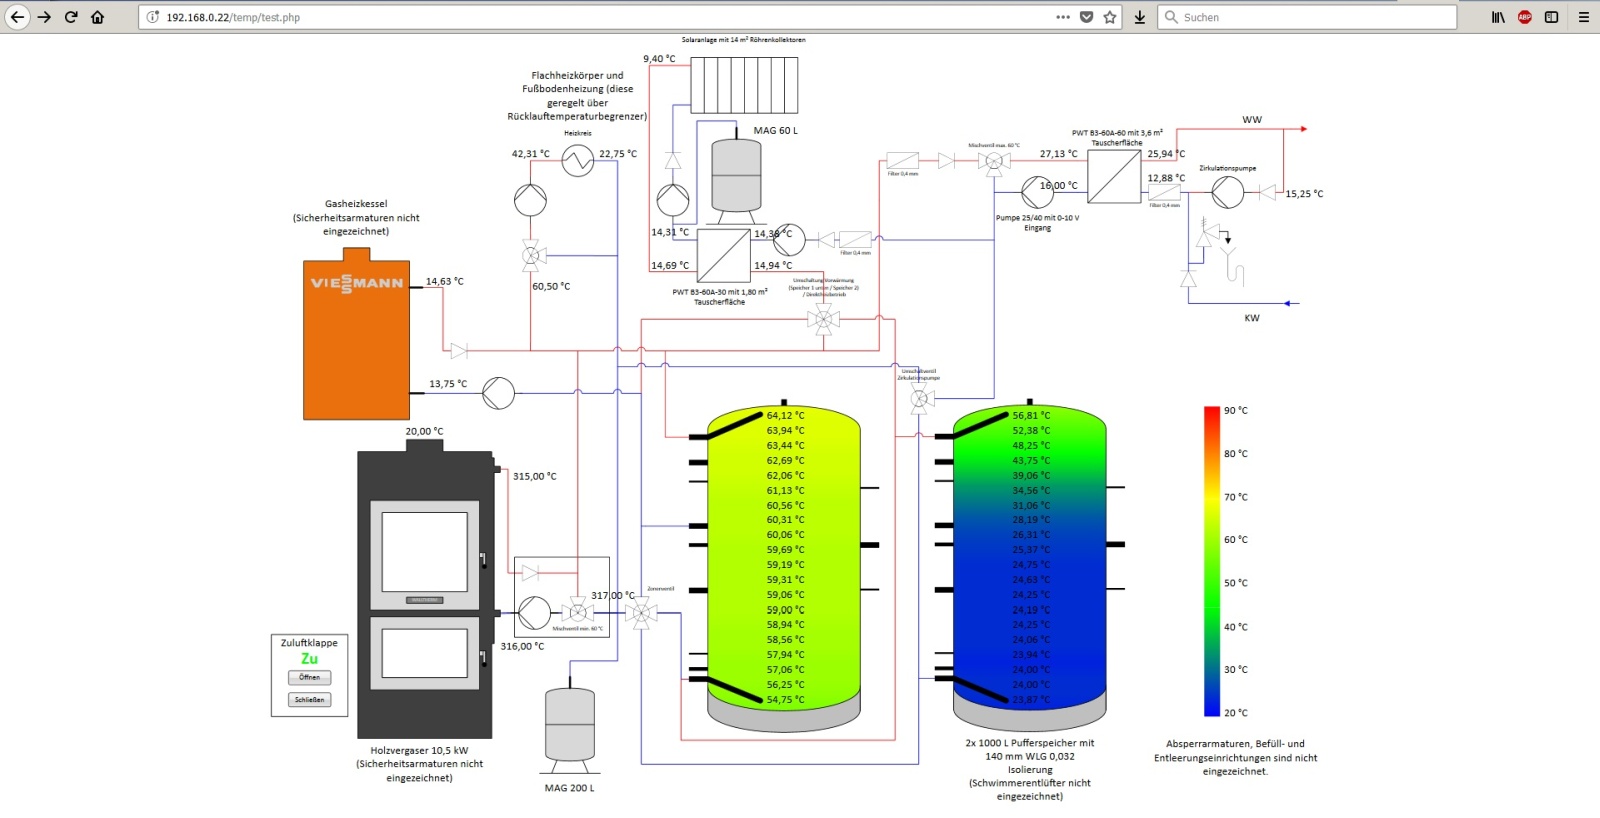Click the Home icon in the toolbar

[97, 17]
